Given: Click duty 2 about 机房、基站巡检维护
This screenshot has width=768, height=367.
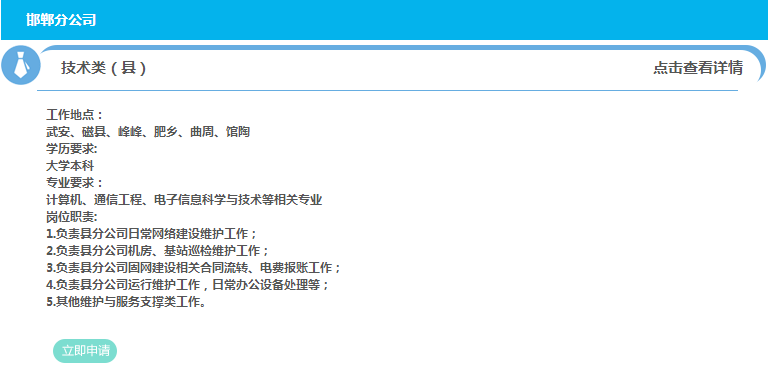Looking at the screenshot, I should (x=158, y=251).
